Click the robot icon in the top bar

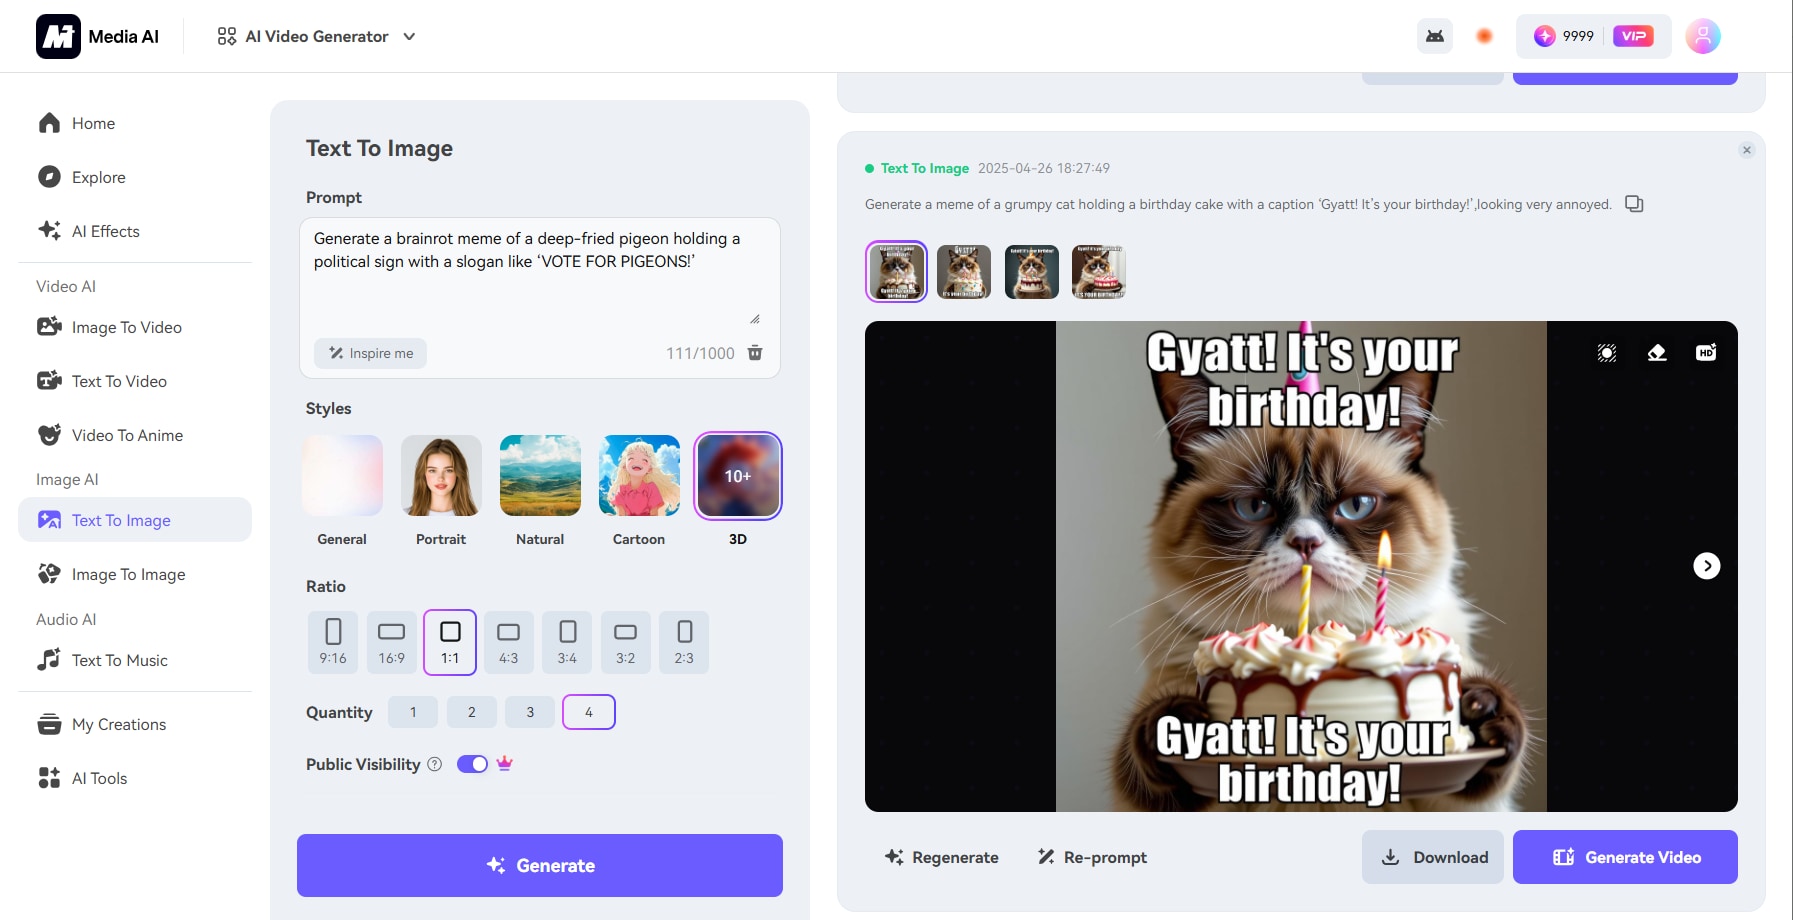click(1435, 35)
